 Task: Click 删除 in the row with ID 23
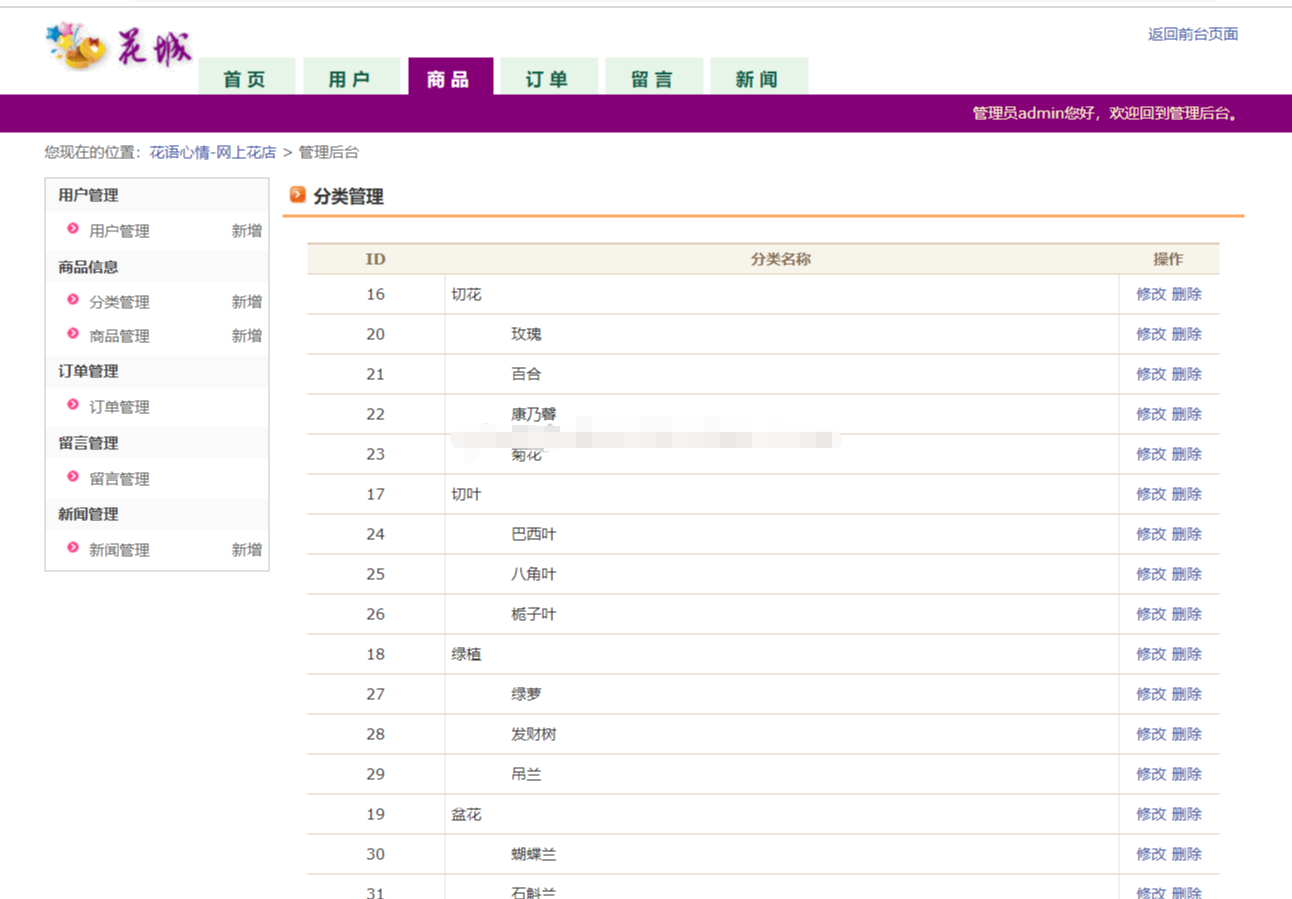pyautogui.click(x=1187, y=454)
